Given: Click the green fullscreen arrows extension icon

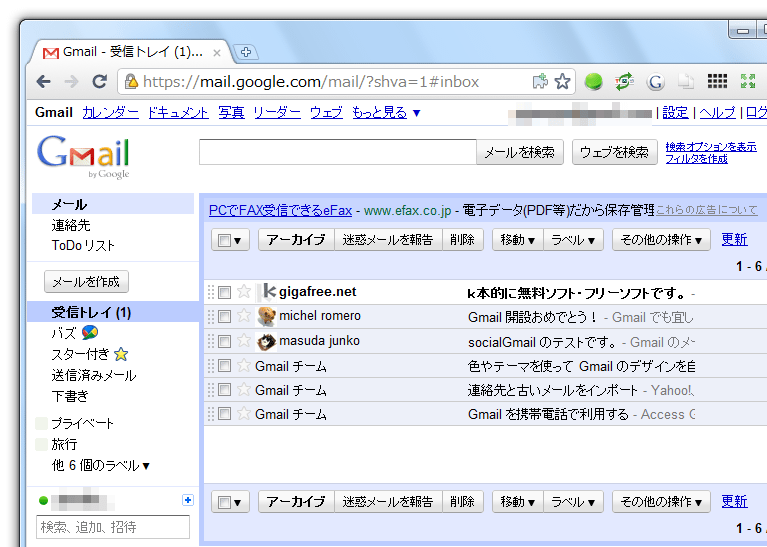Looking at the screenshot, I should pyautogui.click(x=748, y=81).
